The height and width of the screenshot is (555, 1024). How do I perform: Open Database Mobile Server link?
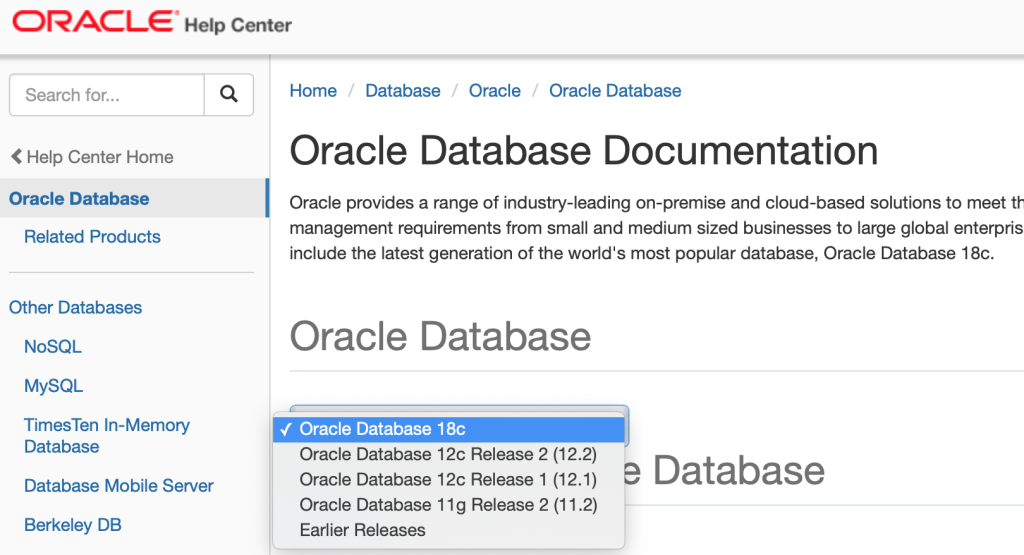pyautogui.click(x=119, y=486)
